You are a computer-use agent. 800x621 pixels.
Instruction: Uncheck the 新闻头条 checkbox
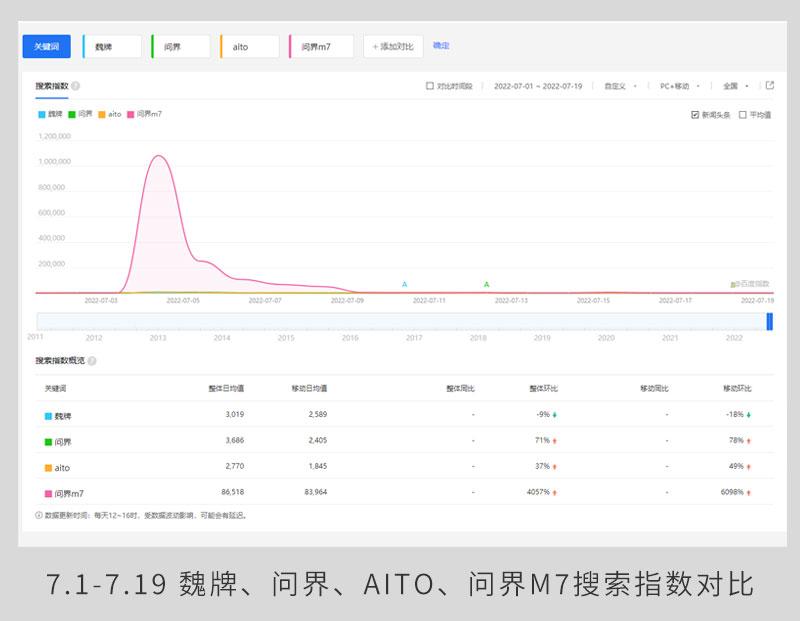(695, 115)
